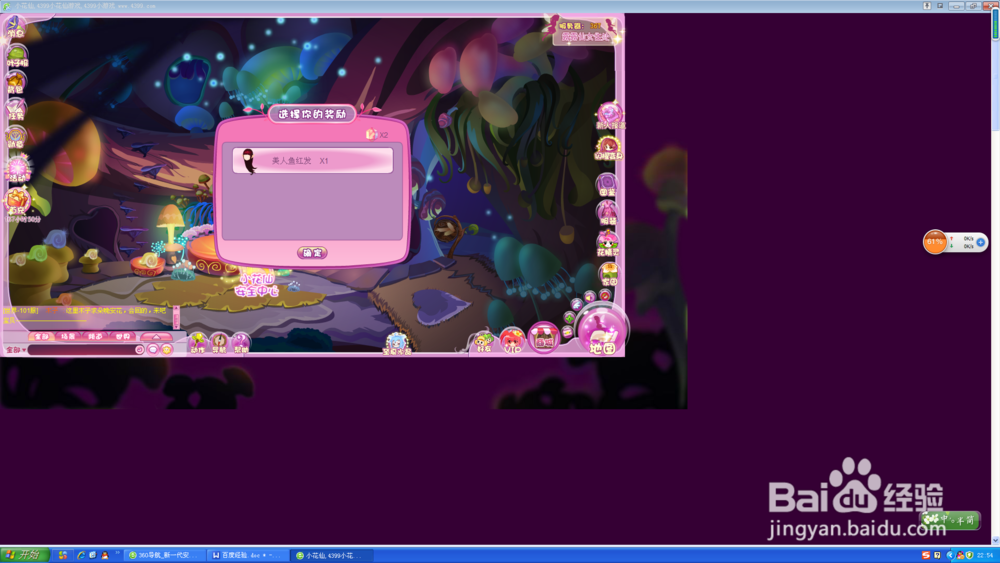Open the 全部 chat channel dropdown
Screen dimensions: 1000x563
[15, 349]
